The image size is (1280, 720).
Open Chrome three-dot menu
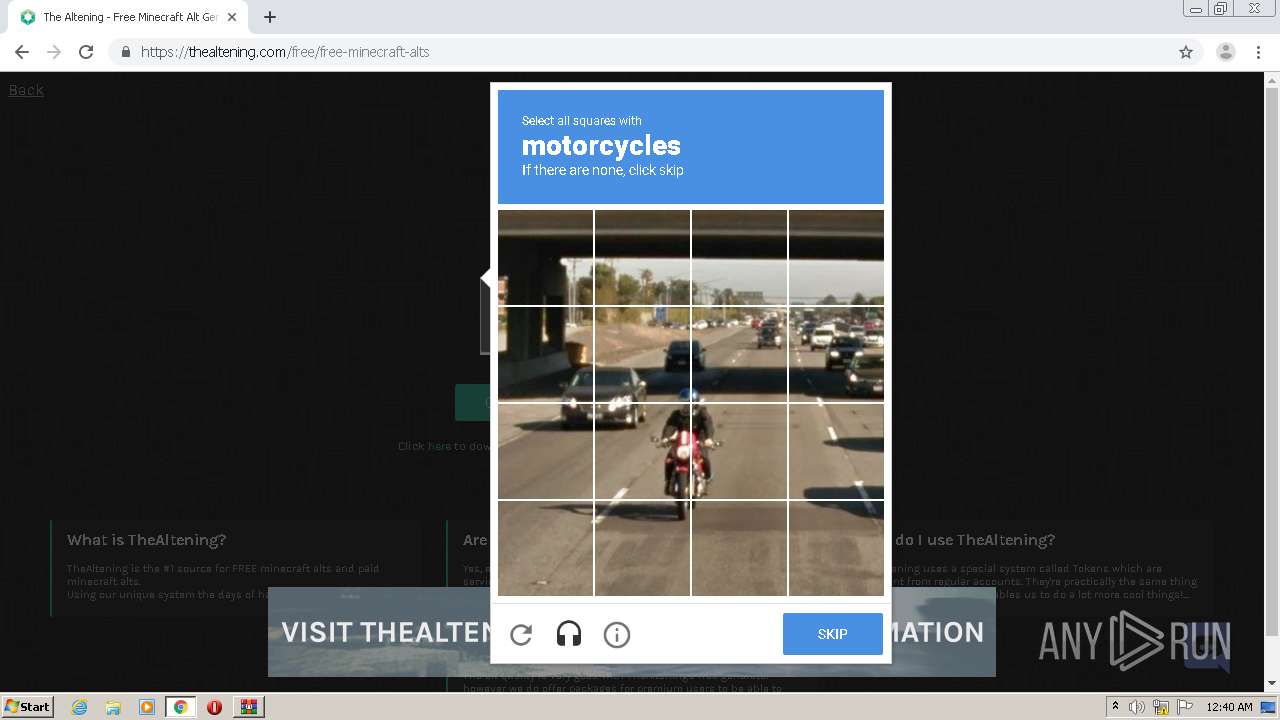(x=1259, y=52)
